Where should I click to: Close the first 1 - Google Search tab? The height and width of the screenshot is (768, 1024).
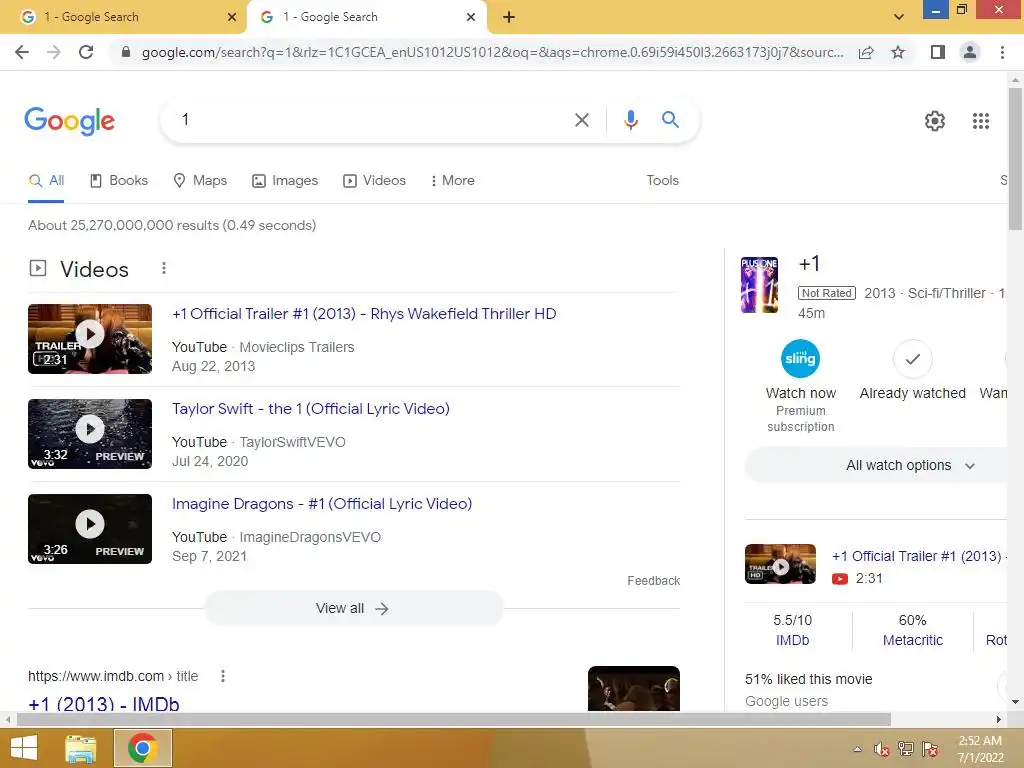coord(232,18)
